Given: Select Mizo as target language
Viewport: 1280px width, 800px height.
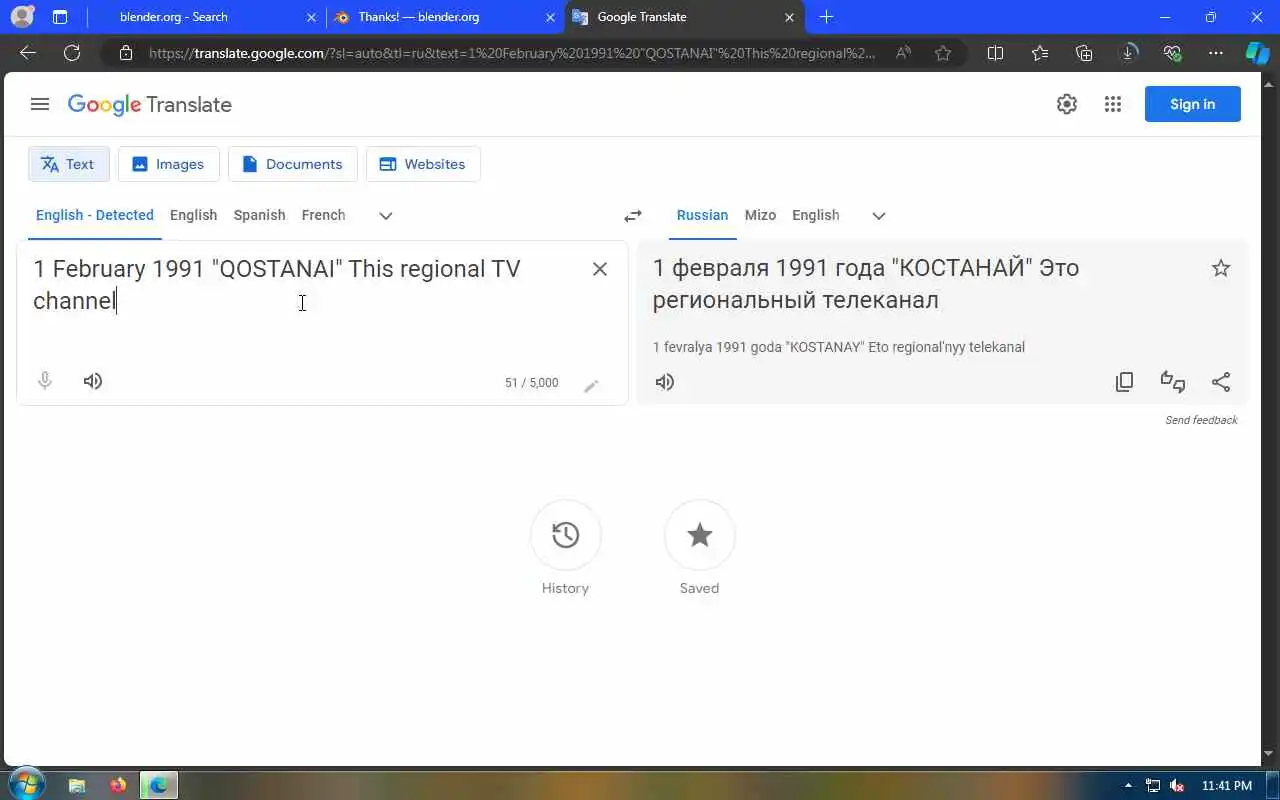Looking at the screenshot, I should (x=760, y=215).
